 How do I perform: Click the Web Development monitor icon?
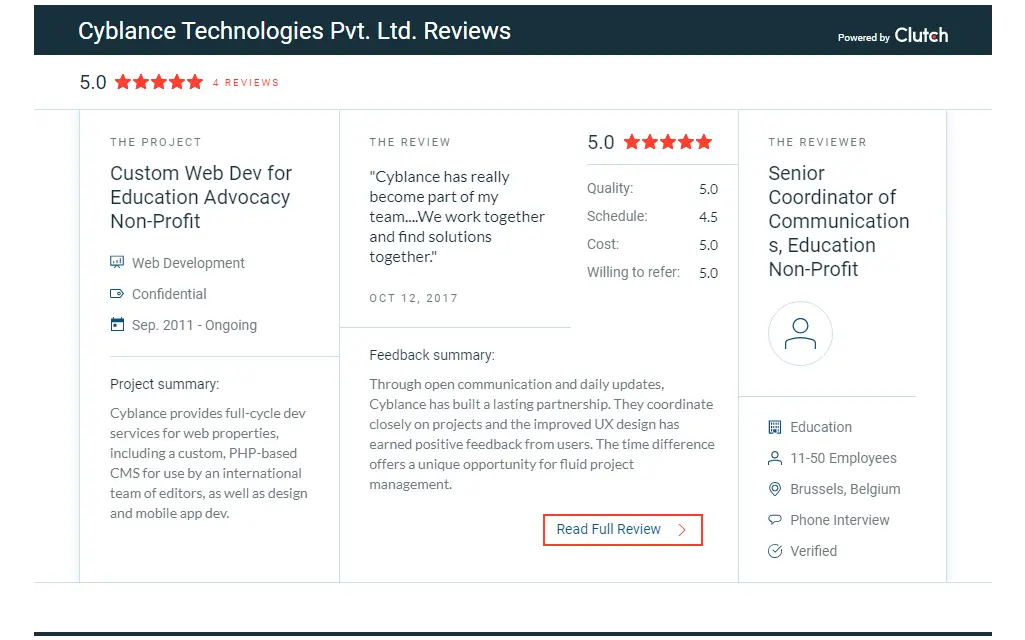pyautogui.click(x=117, y=262)
